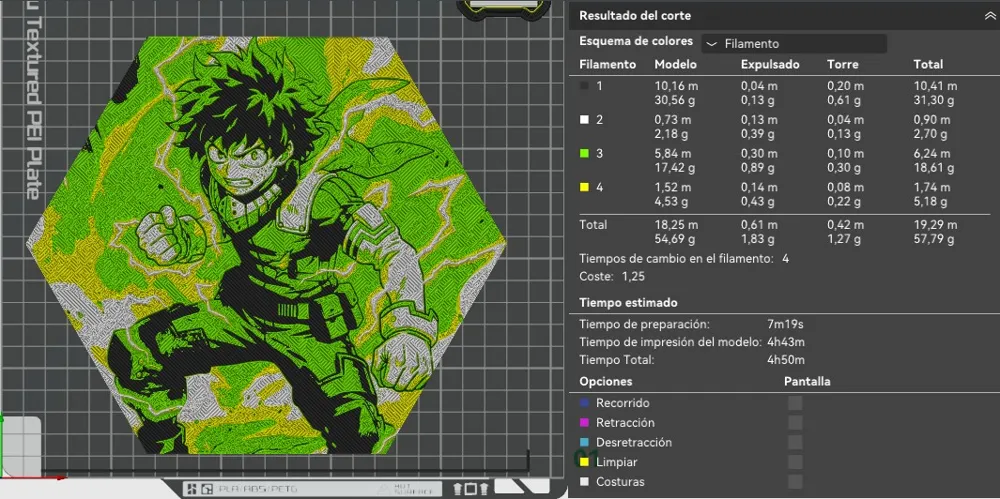Click the Expulsado column header
The width and height of the screenshot is (1000, 499).
point(770,64)
